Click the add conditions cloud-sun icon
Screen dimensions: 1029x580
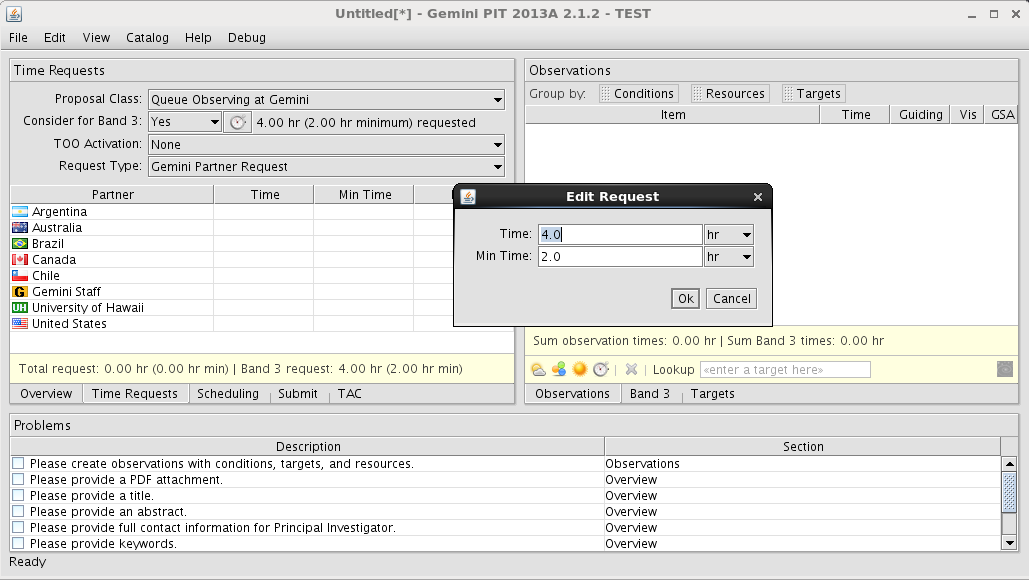(x=538, y=369)
